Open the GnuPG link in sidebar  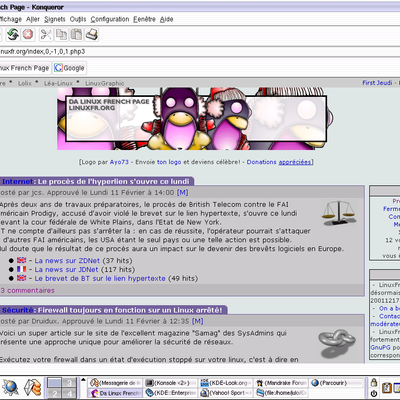(x=380, y=347)
